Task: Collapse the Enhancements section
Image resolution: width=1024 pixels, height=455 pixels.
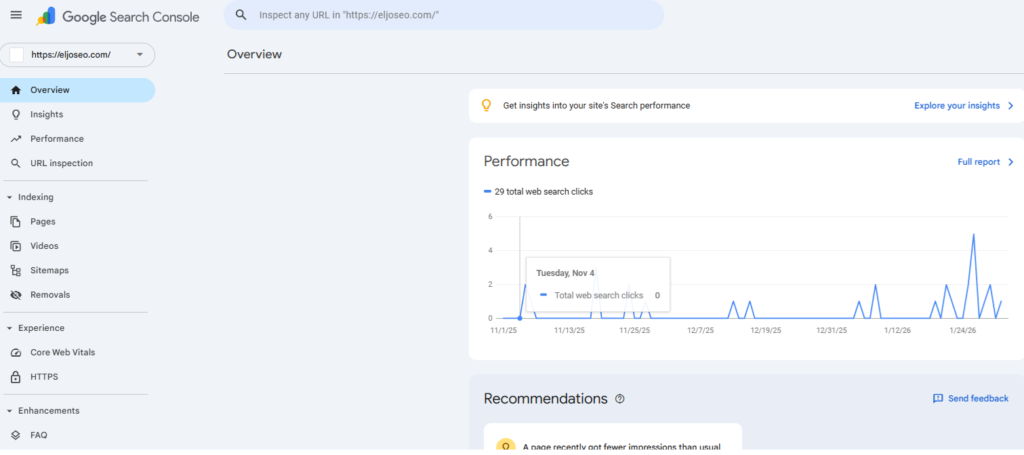Action: click(x=9, y=411)
